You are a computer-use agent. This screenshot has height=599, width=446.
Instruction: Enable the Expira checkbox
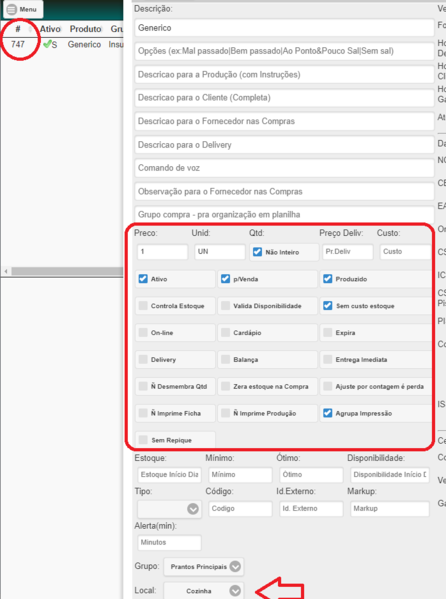pos(328,333)
